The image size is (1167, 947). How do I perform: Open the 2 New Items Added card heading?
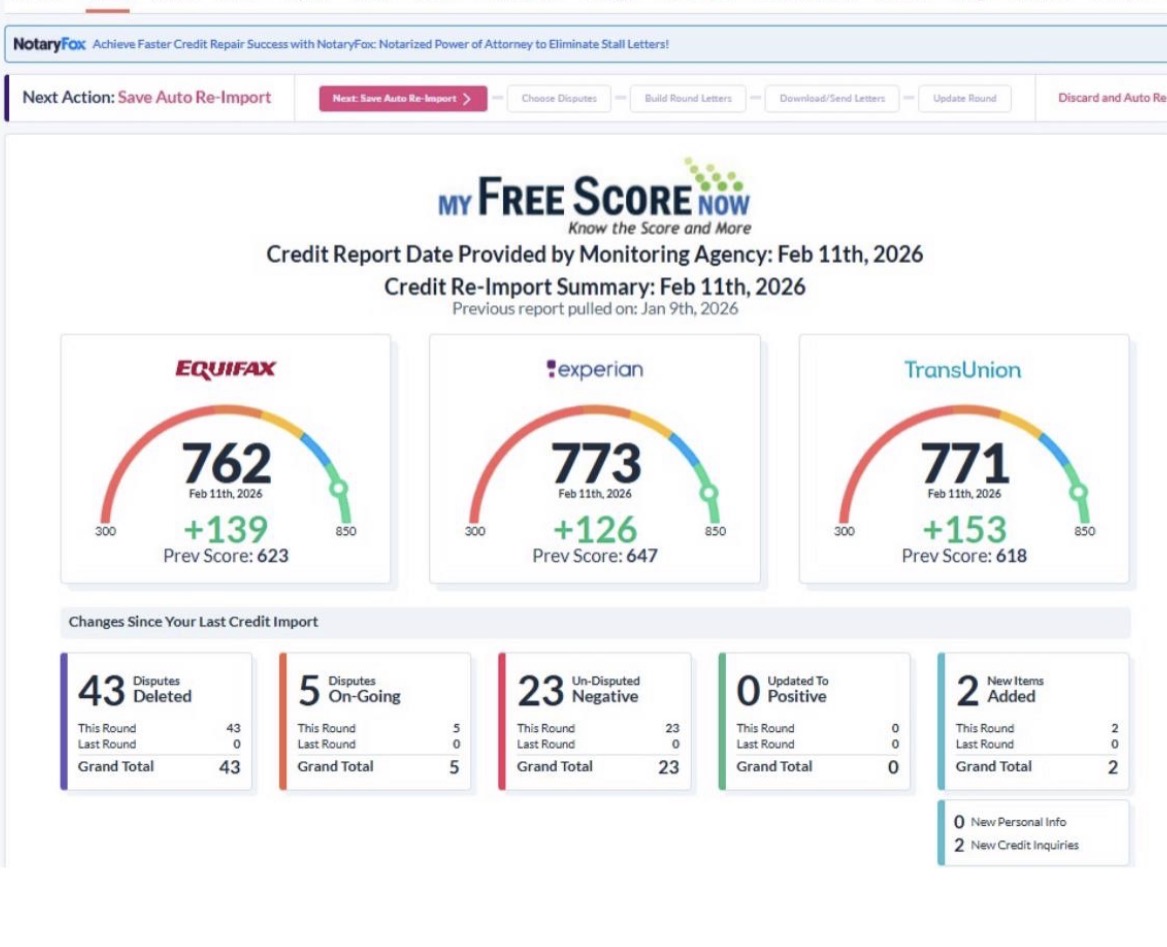tap(1000, 690)
